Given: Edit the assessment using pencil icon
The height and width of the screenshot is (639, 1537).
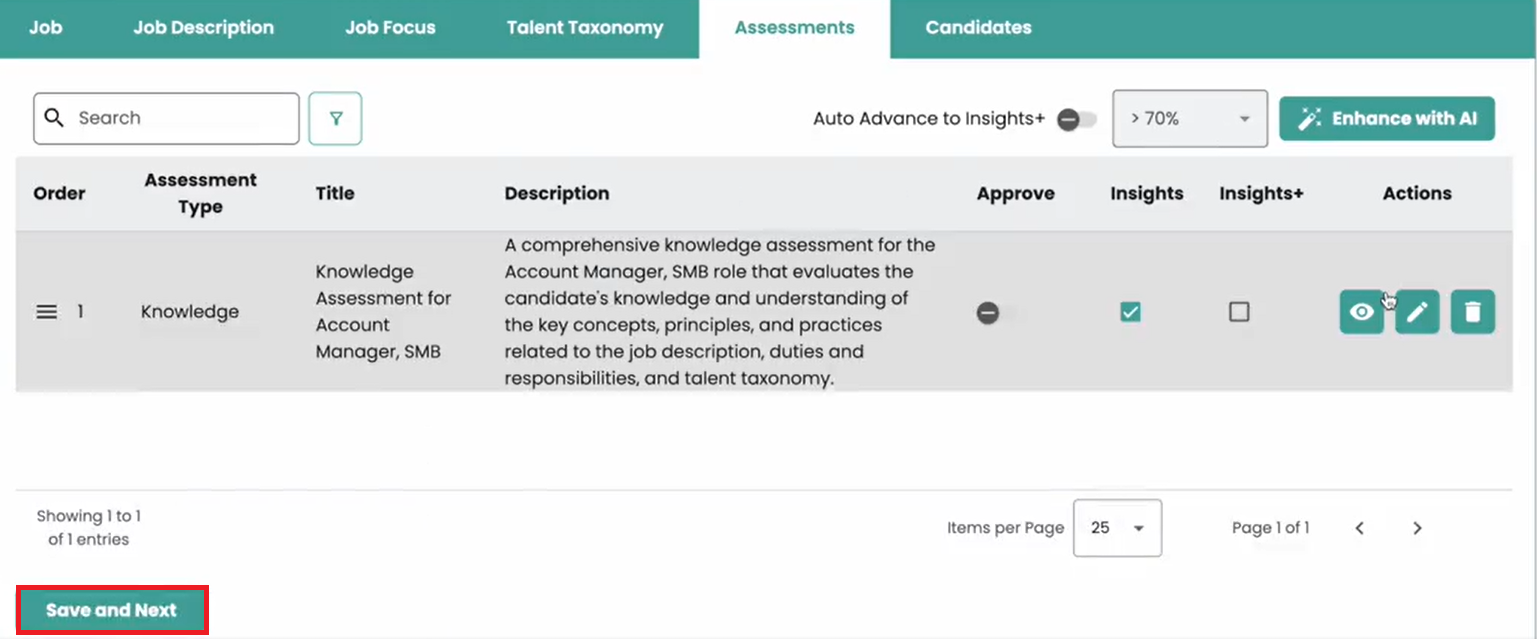Looking at the screenshot, I should [1417, 312].
